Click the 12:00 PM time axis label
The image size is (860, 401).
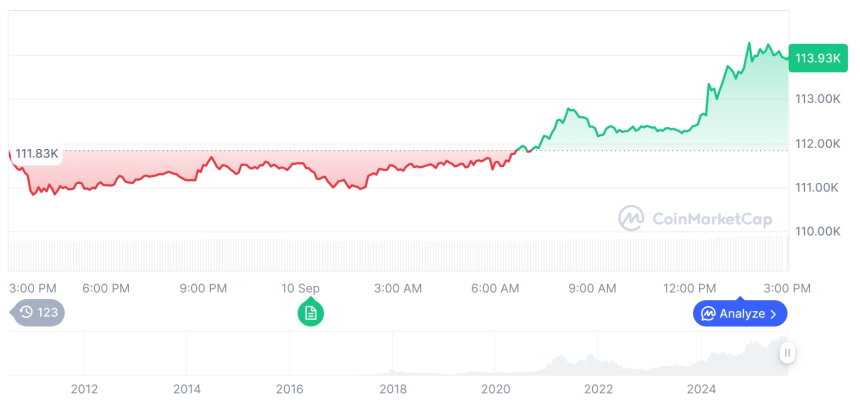click(692, 288)
